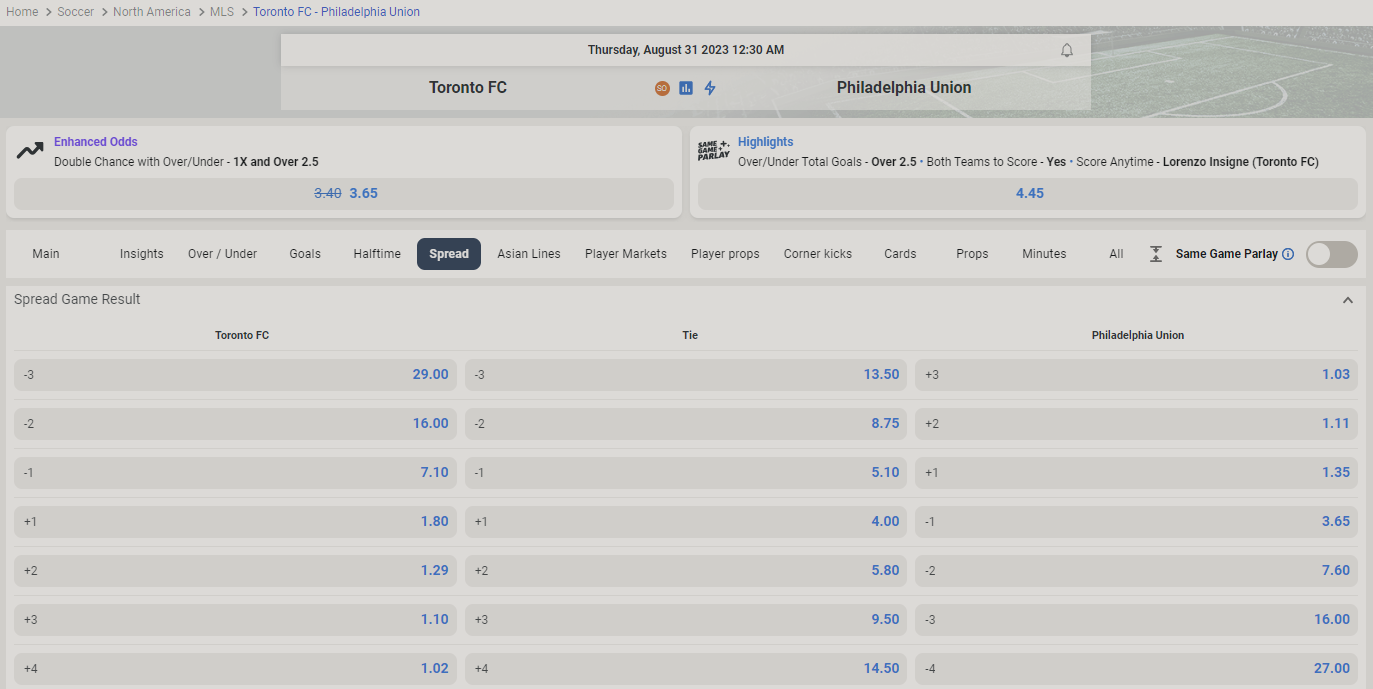Screen dimensions: 1373x689
Task: Click the Highlights heading
Action: point(766,142)
